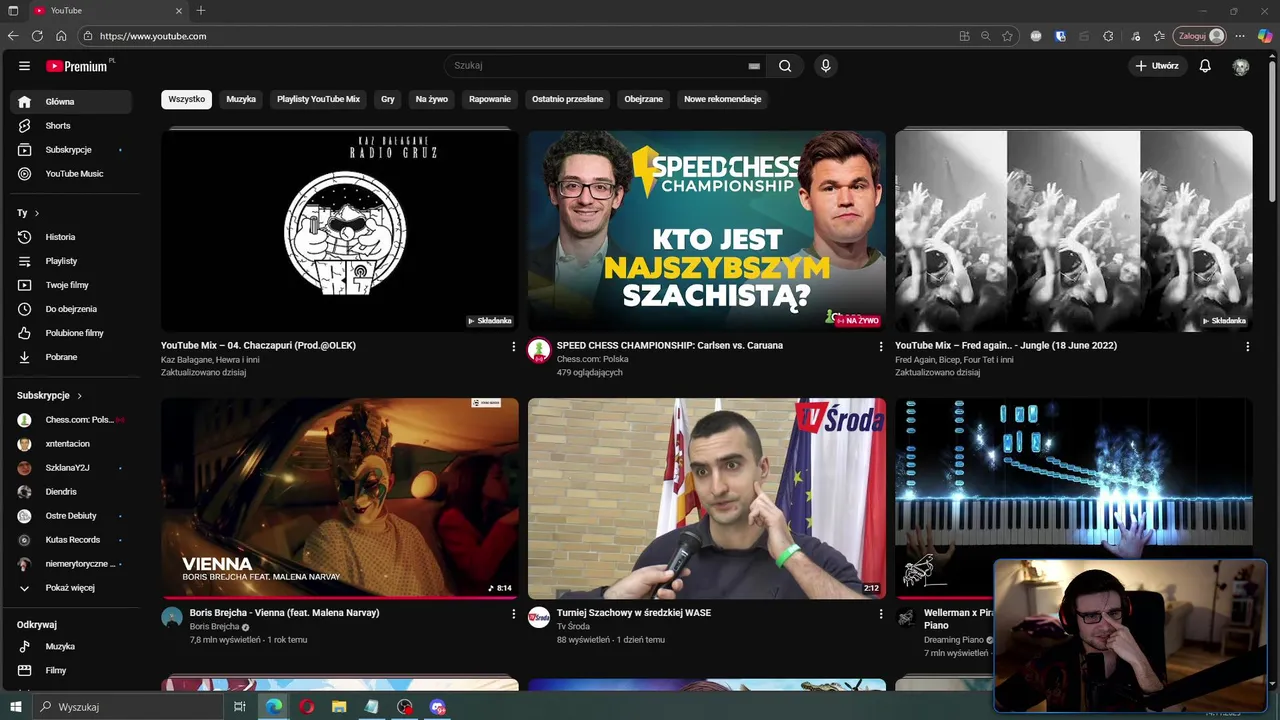Open the account avatar menu

click(1241, 66)
